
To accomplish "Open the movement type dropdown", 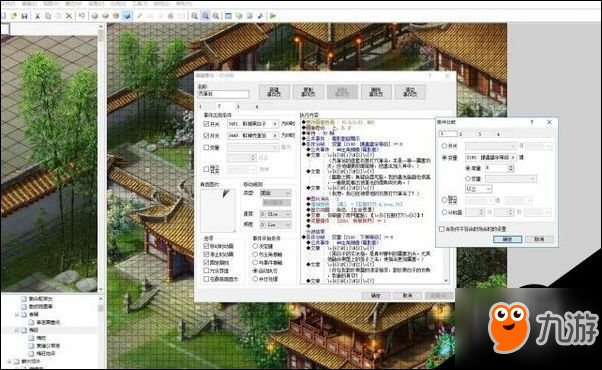I will point(275,193).
